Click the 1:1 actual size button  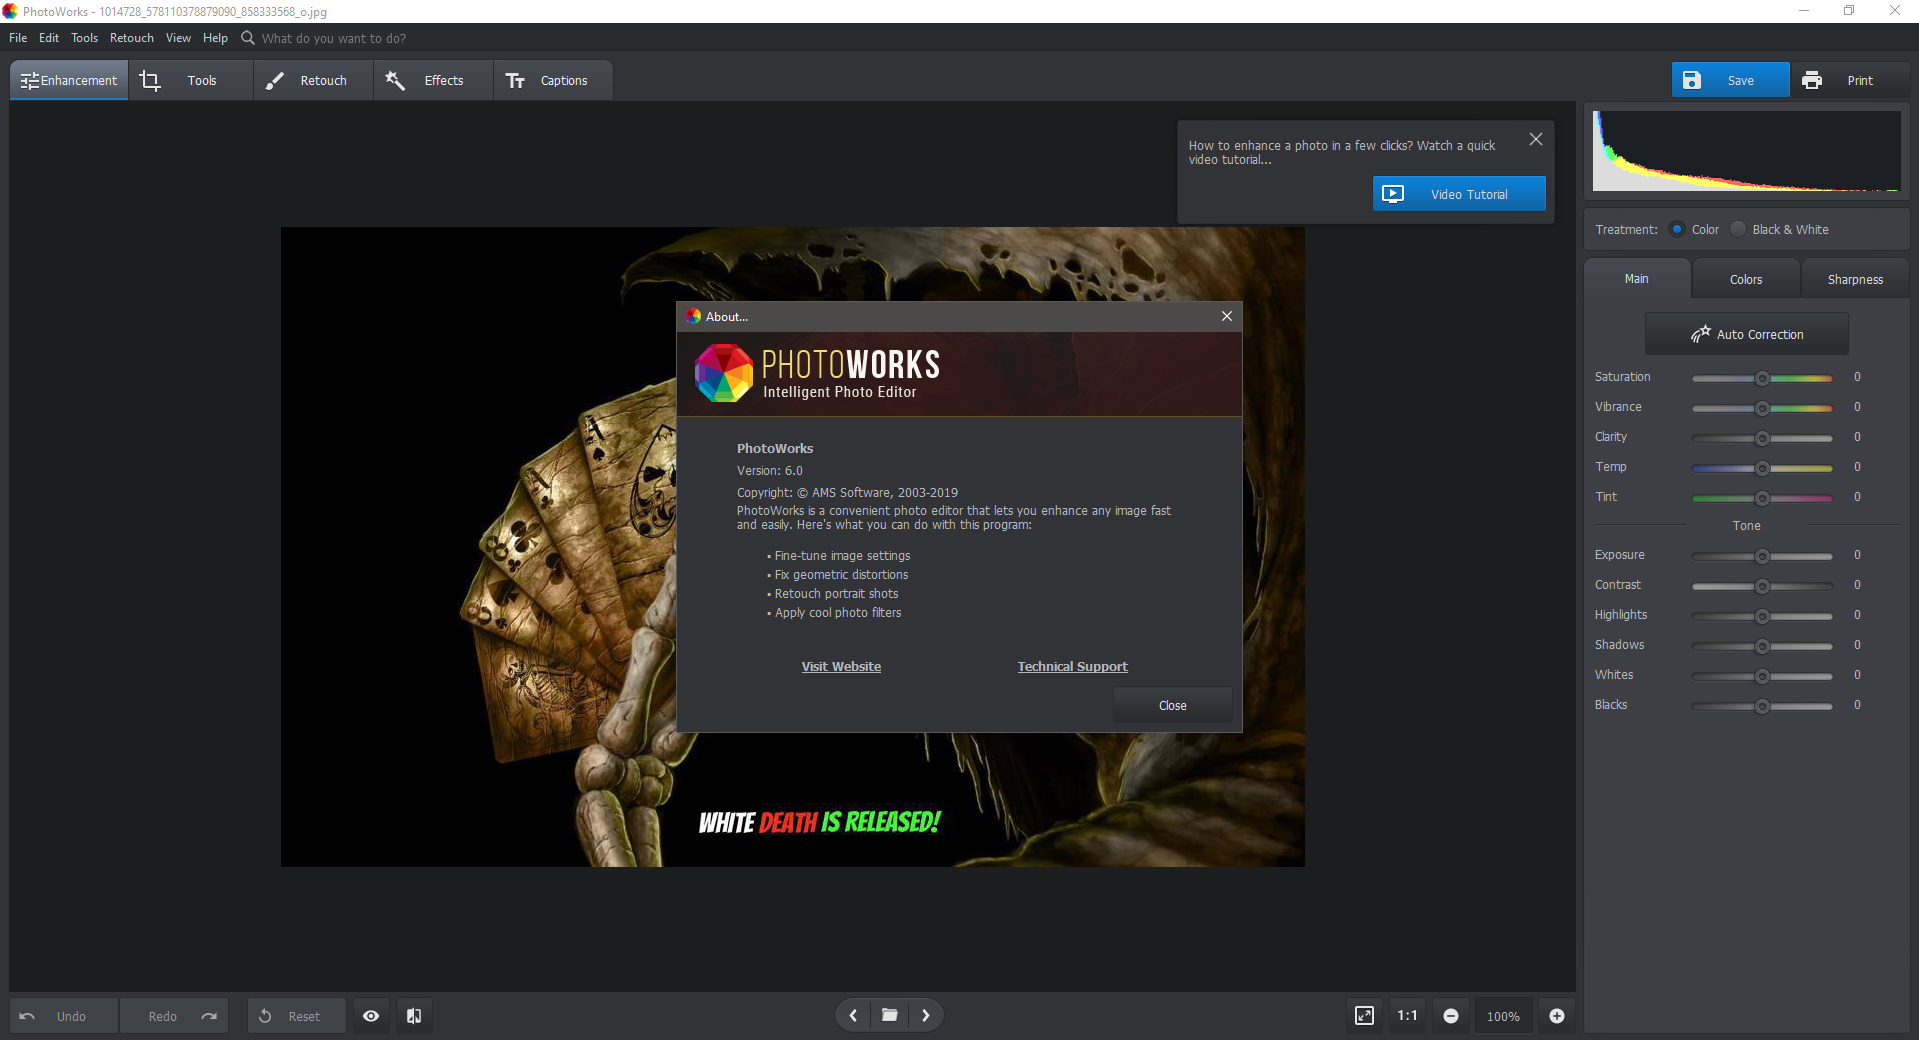pyautogui.click(x=1407, y=1016)
